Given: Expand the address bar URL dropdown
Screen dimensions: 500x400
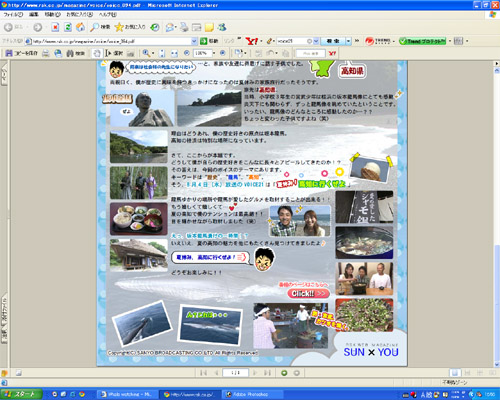Looking at the screenshot, I should tap(194, 41).
